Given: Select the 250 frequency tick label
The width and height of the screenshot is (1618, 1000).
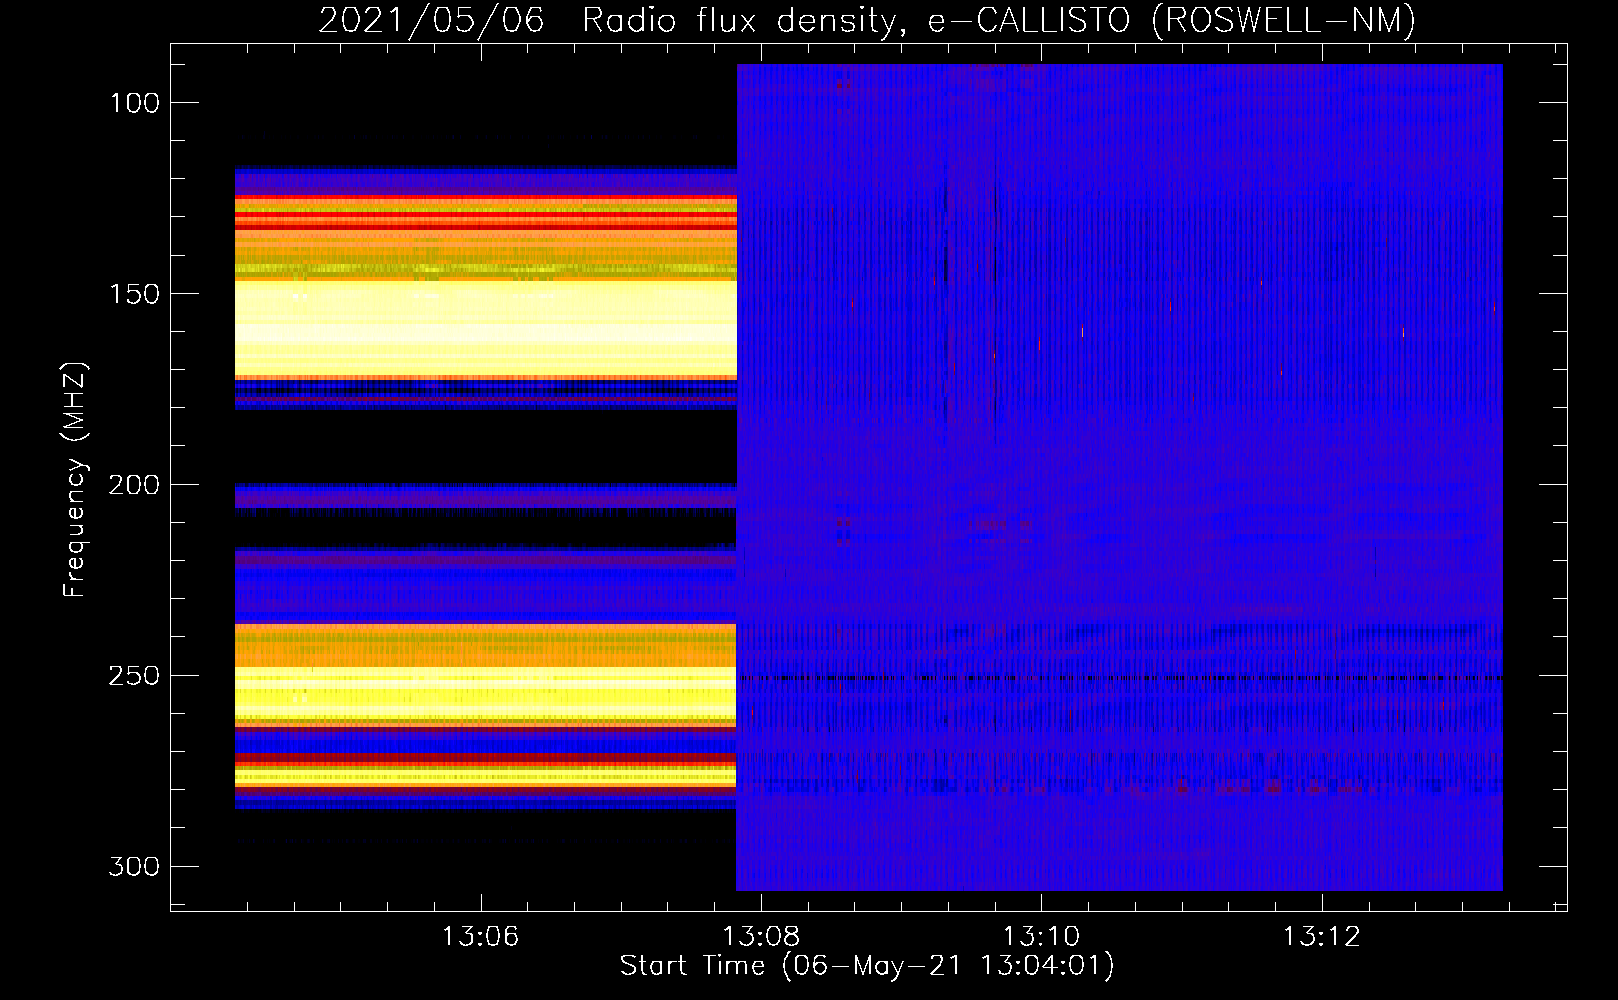Looking at the screenshot, I should (x=134, y=676).
